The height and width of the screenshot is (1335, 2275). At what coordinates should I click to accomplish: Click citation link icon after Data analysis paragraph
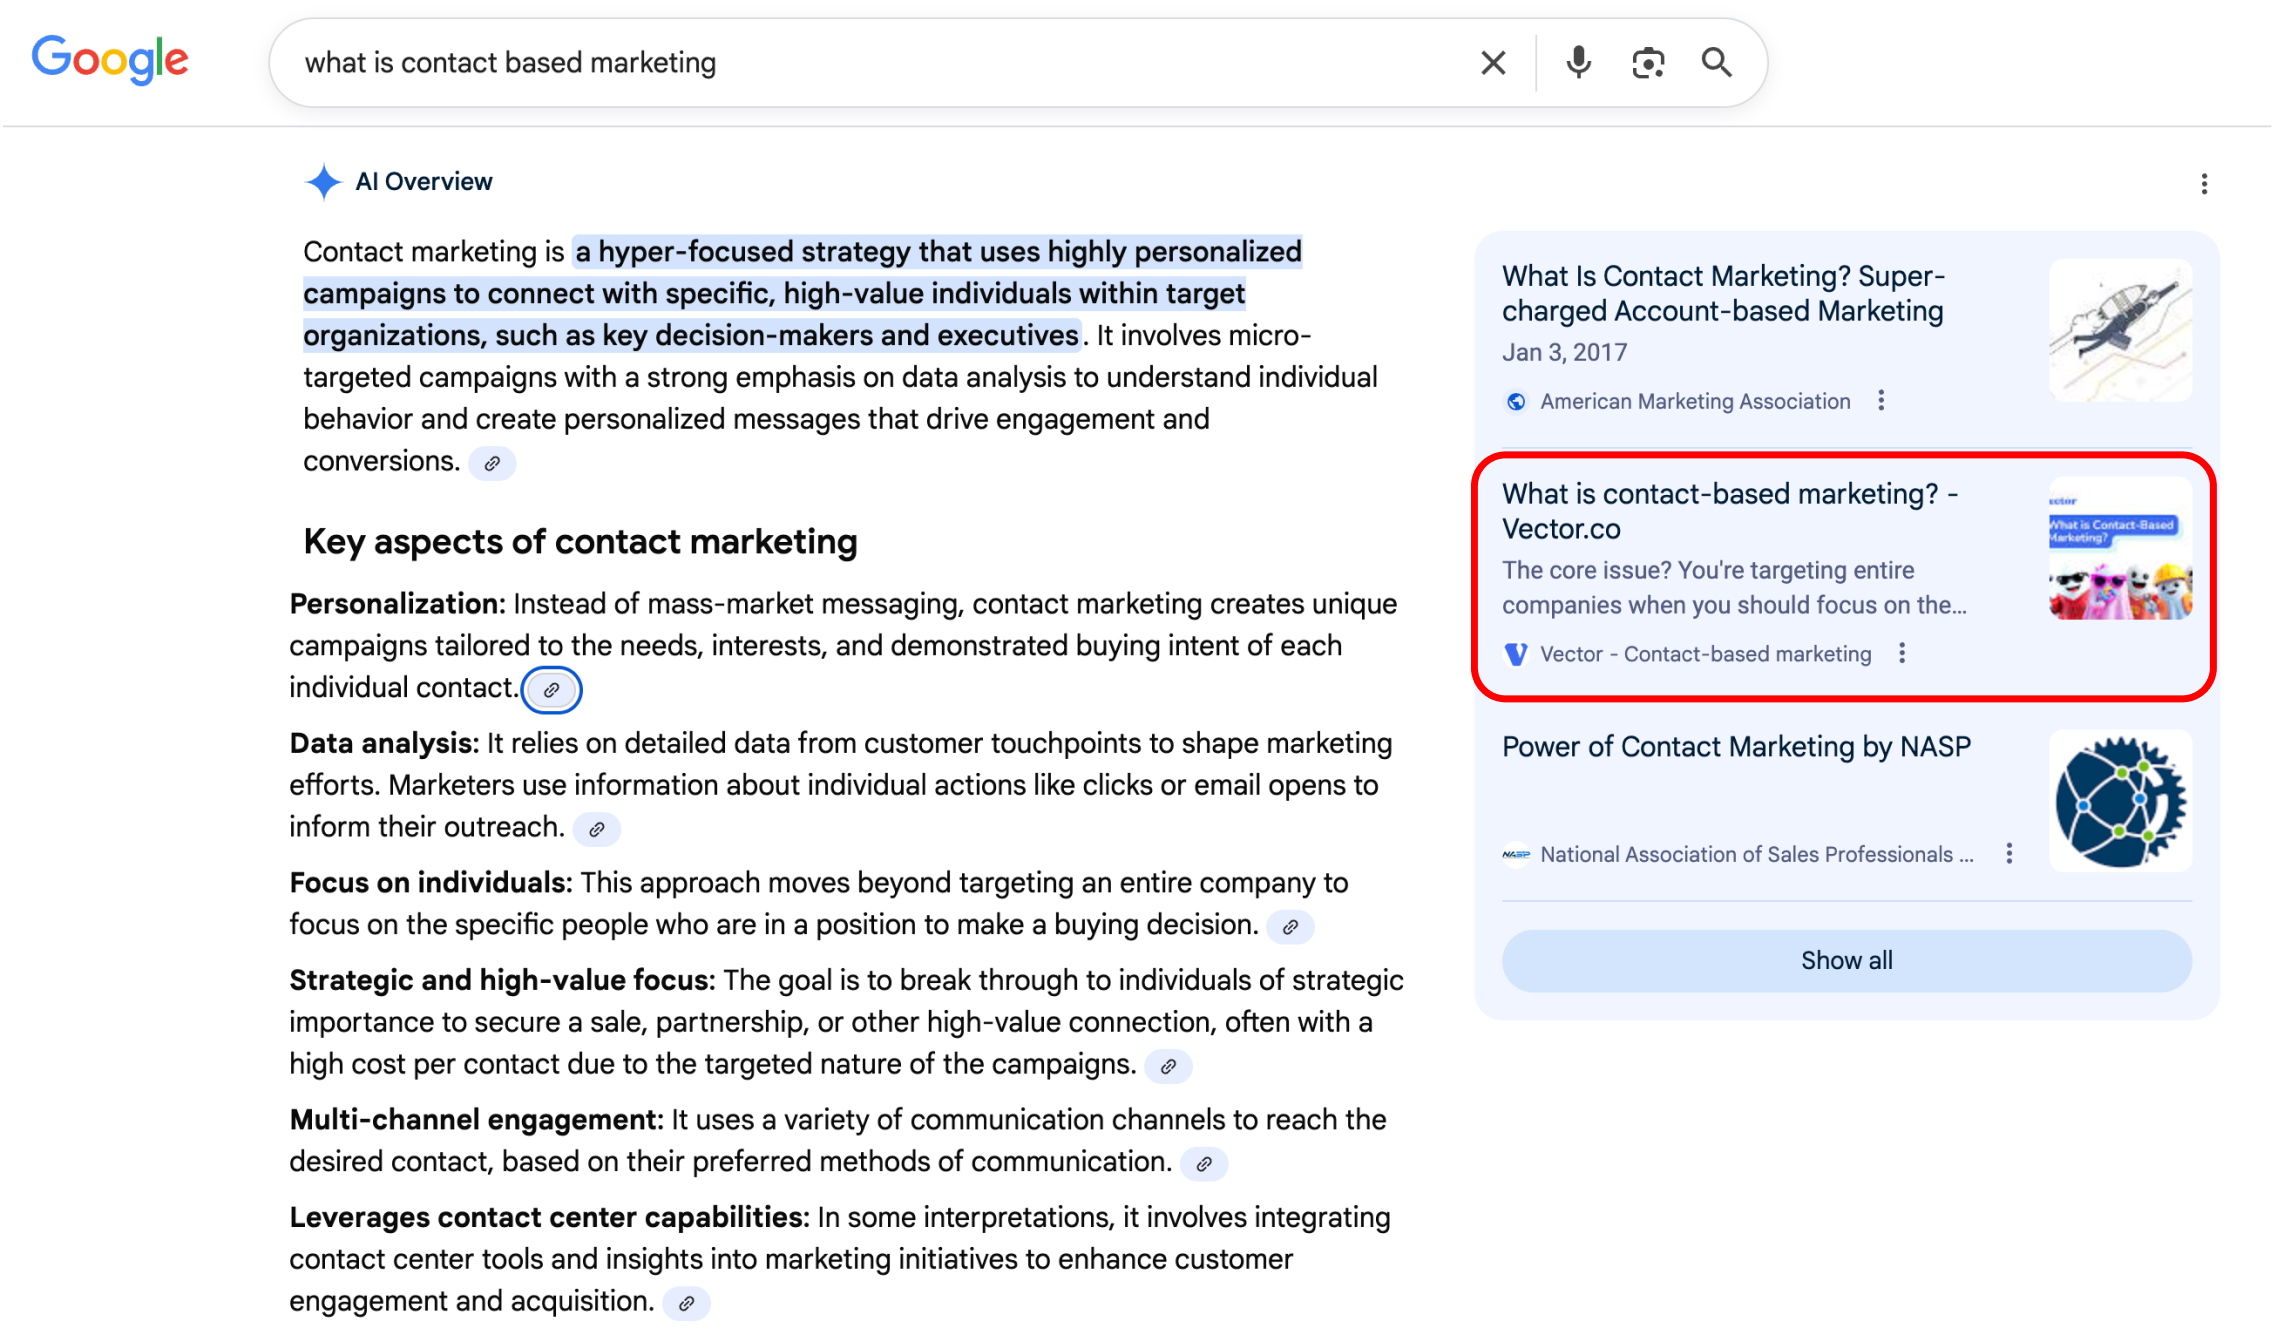tap(597, 829)
